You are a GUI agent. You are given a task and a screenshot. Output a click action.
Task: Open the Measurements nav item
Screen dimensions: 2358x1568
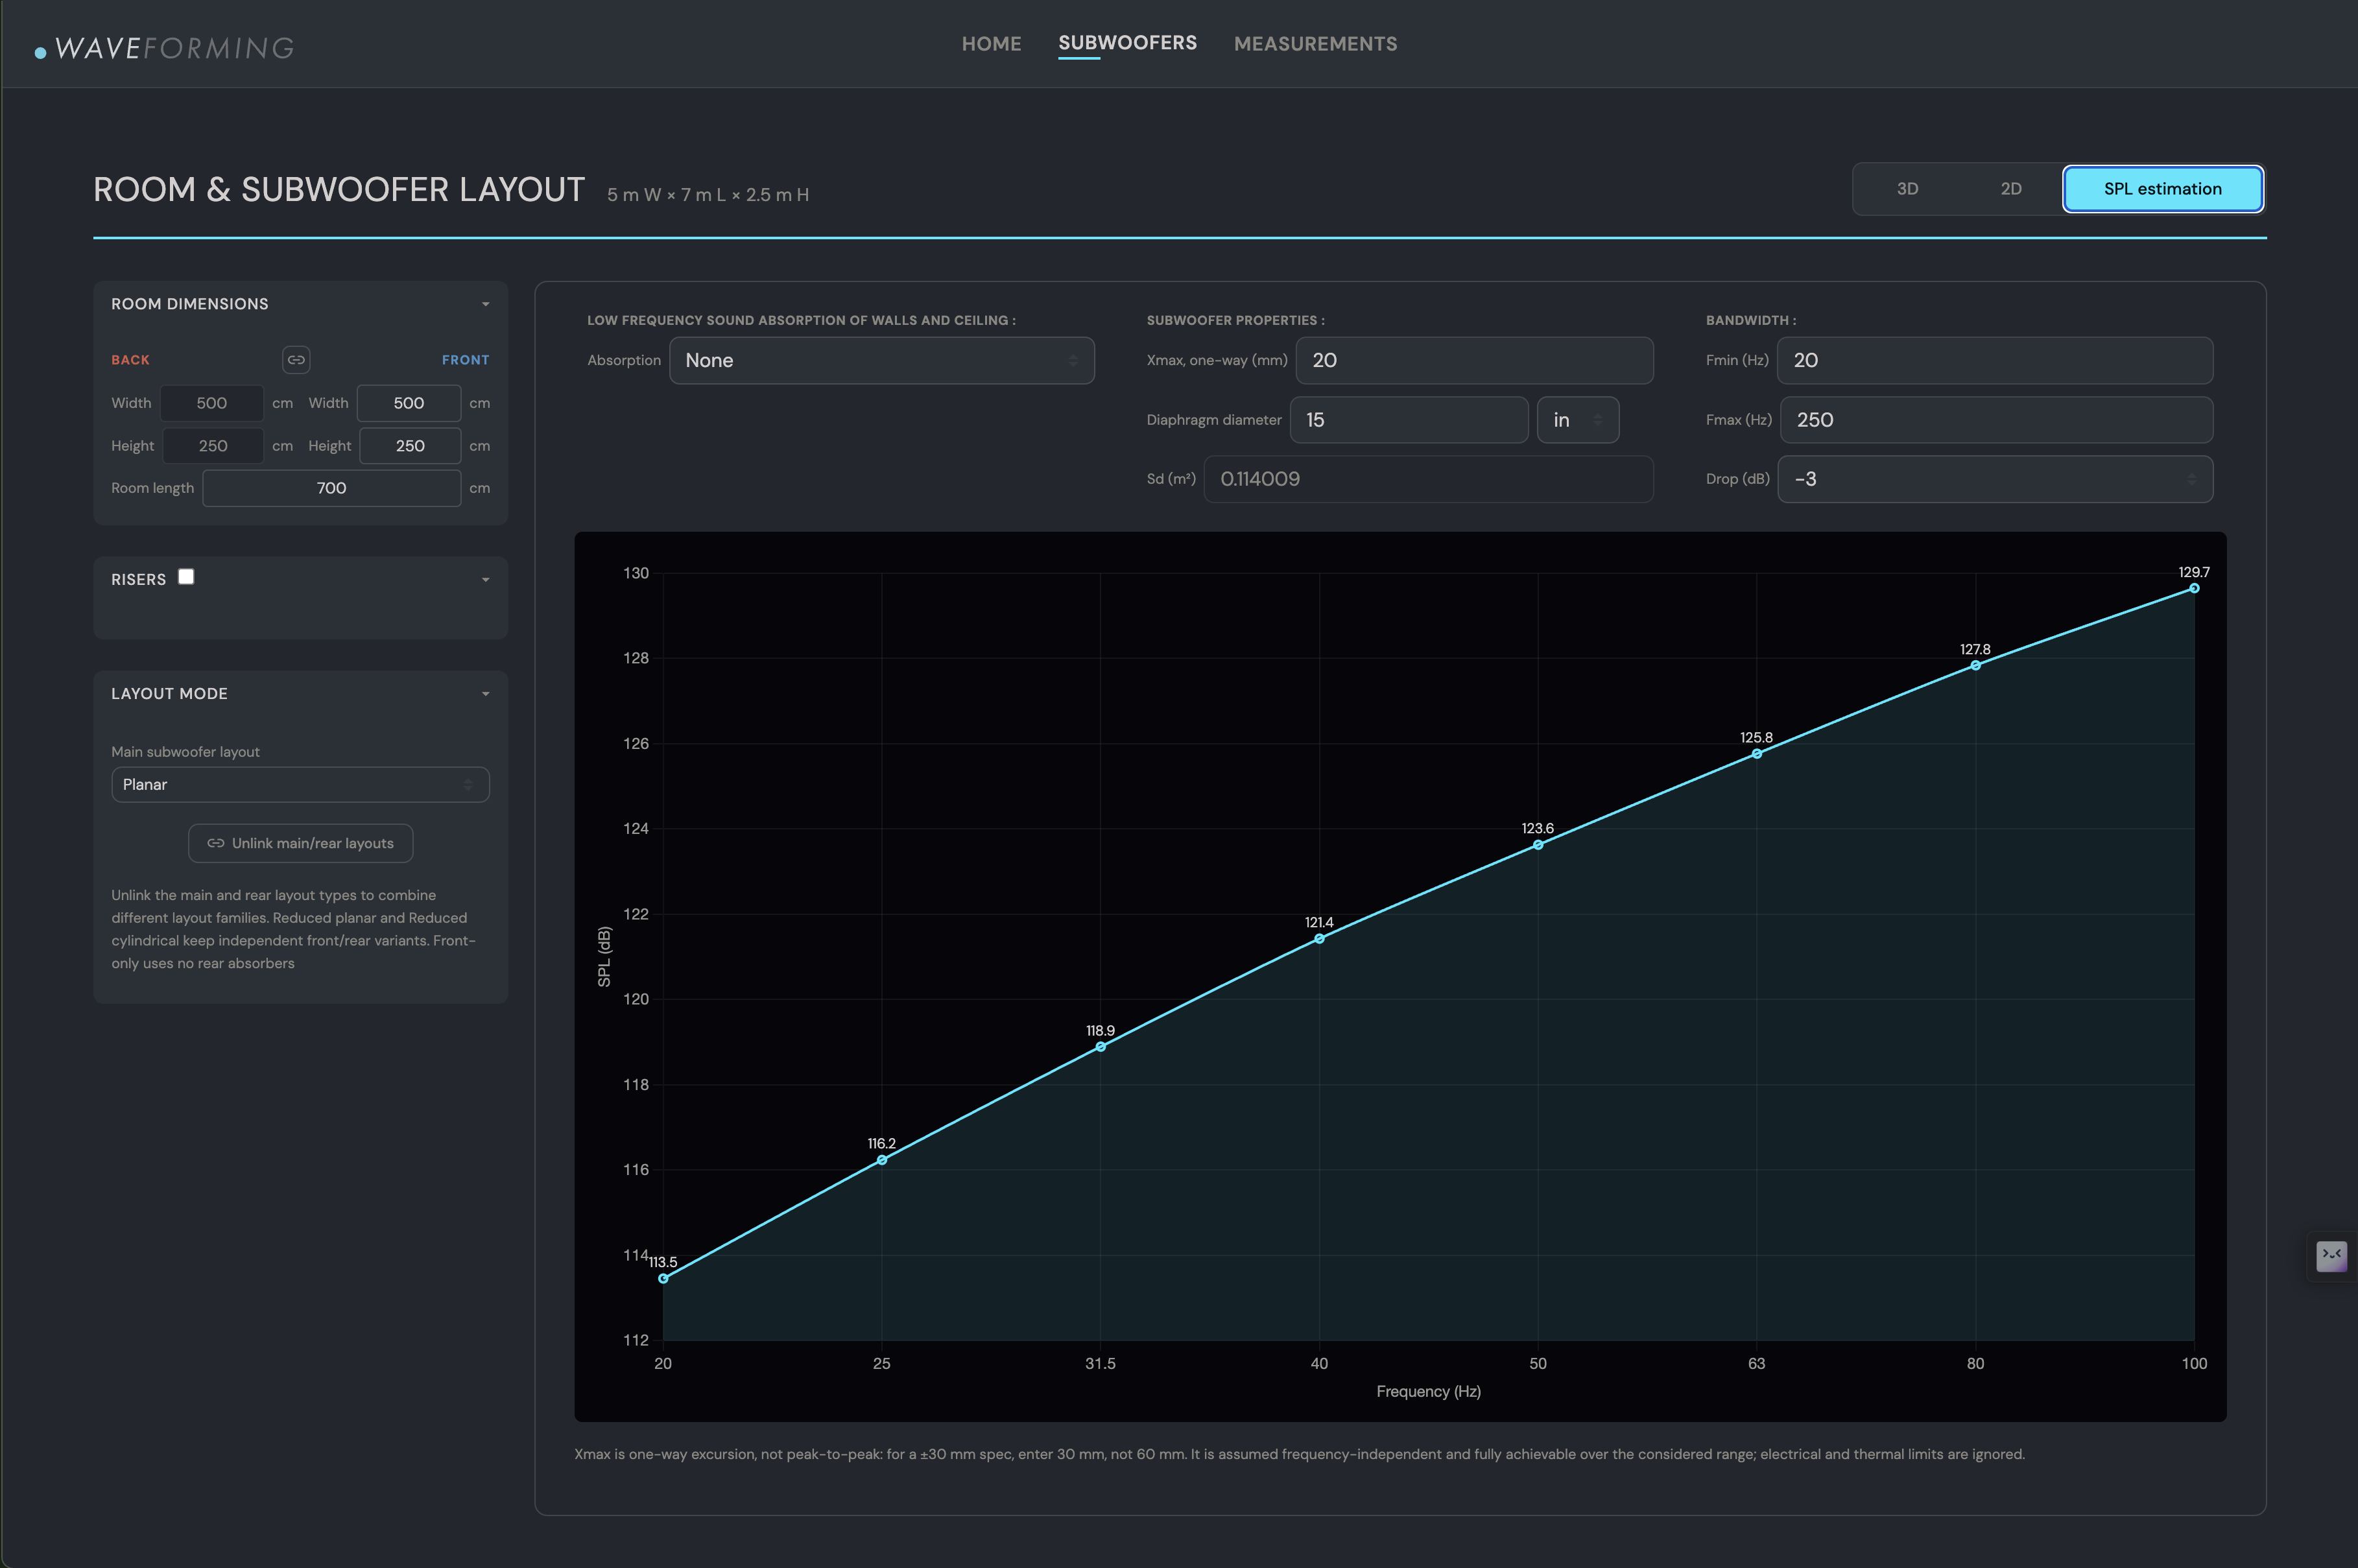[x=1315, y=44]
